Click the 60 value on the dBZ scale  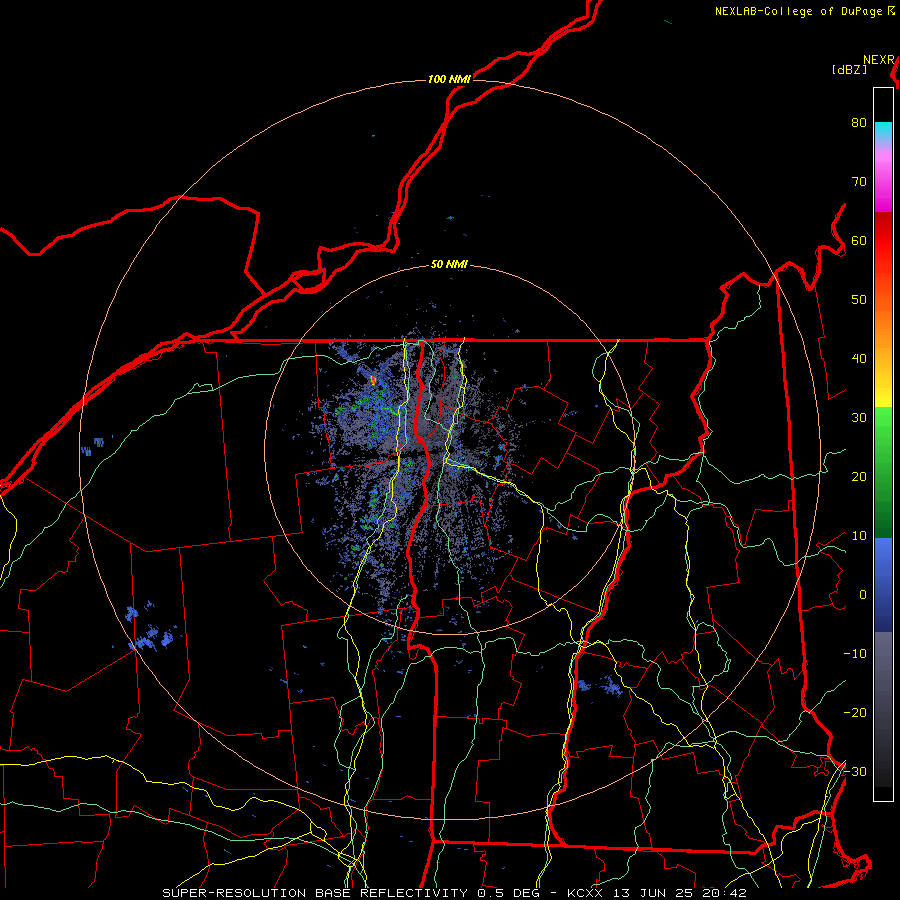(x=859, y=240)
